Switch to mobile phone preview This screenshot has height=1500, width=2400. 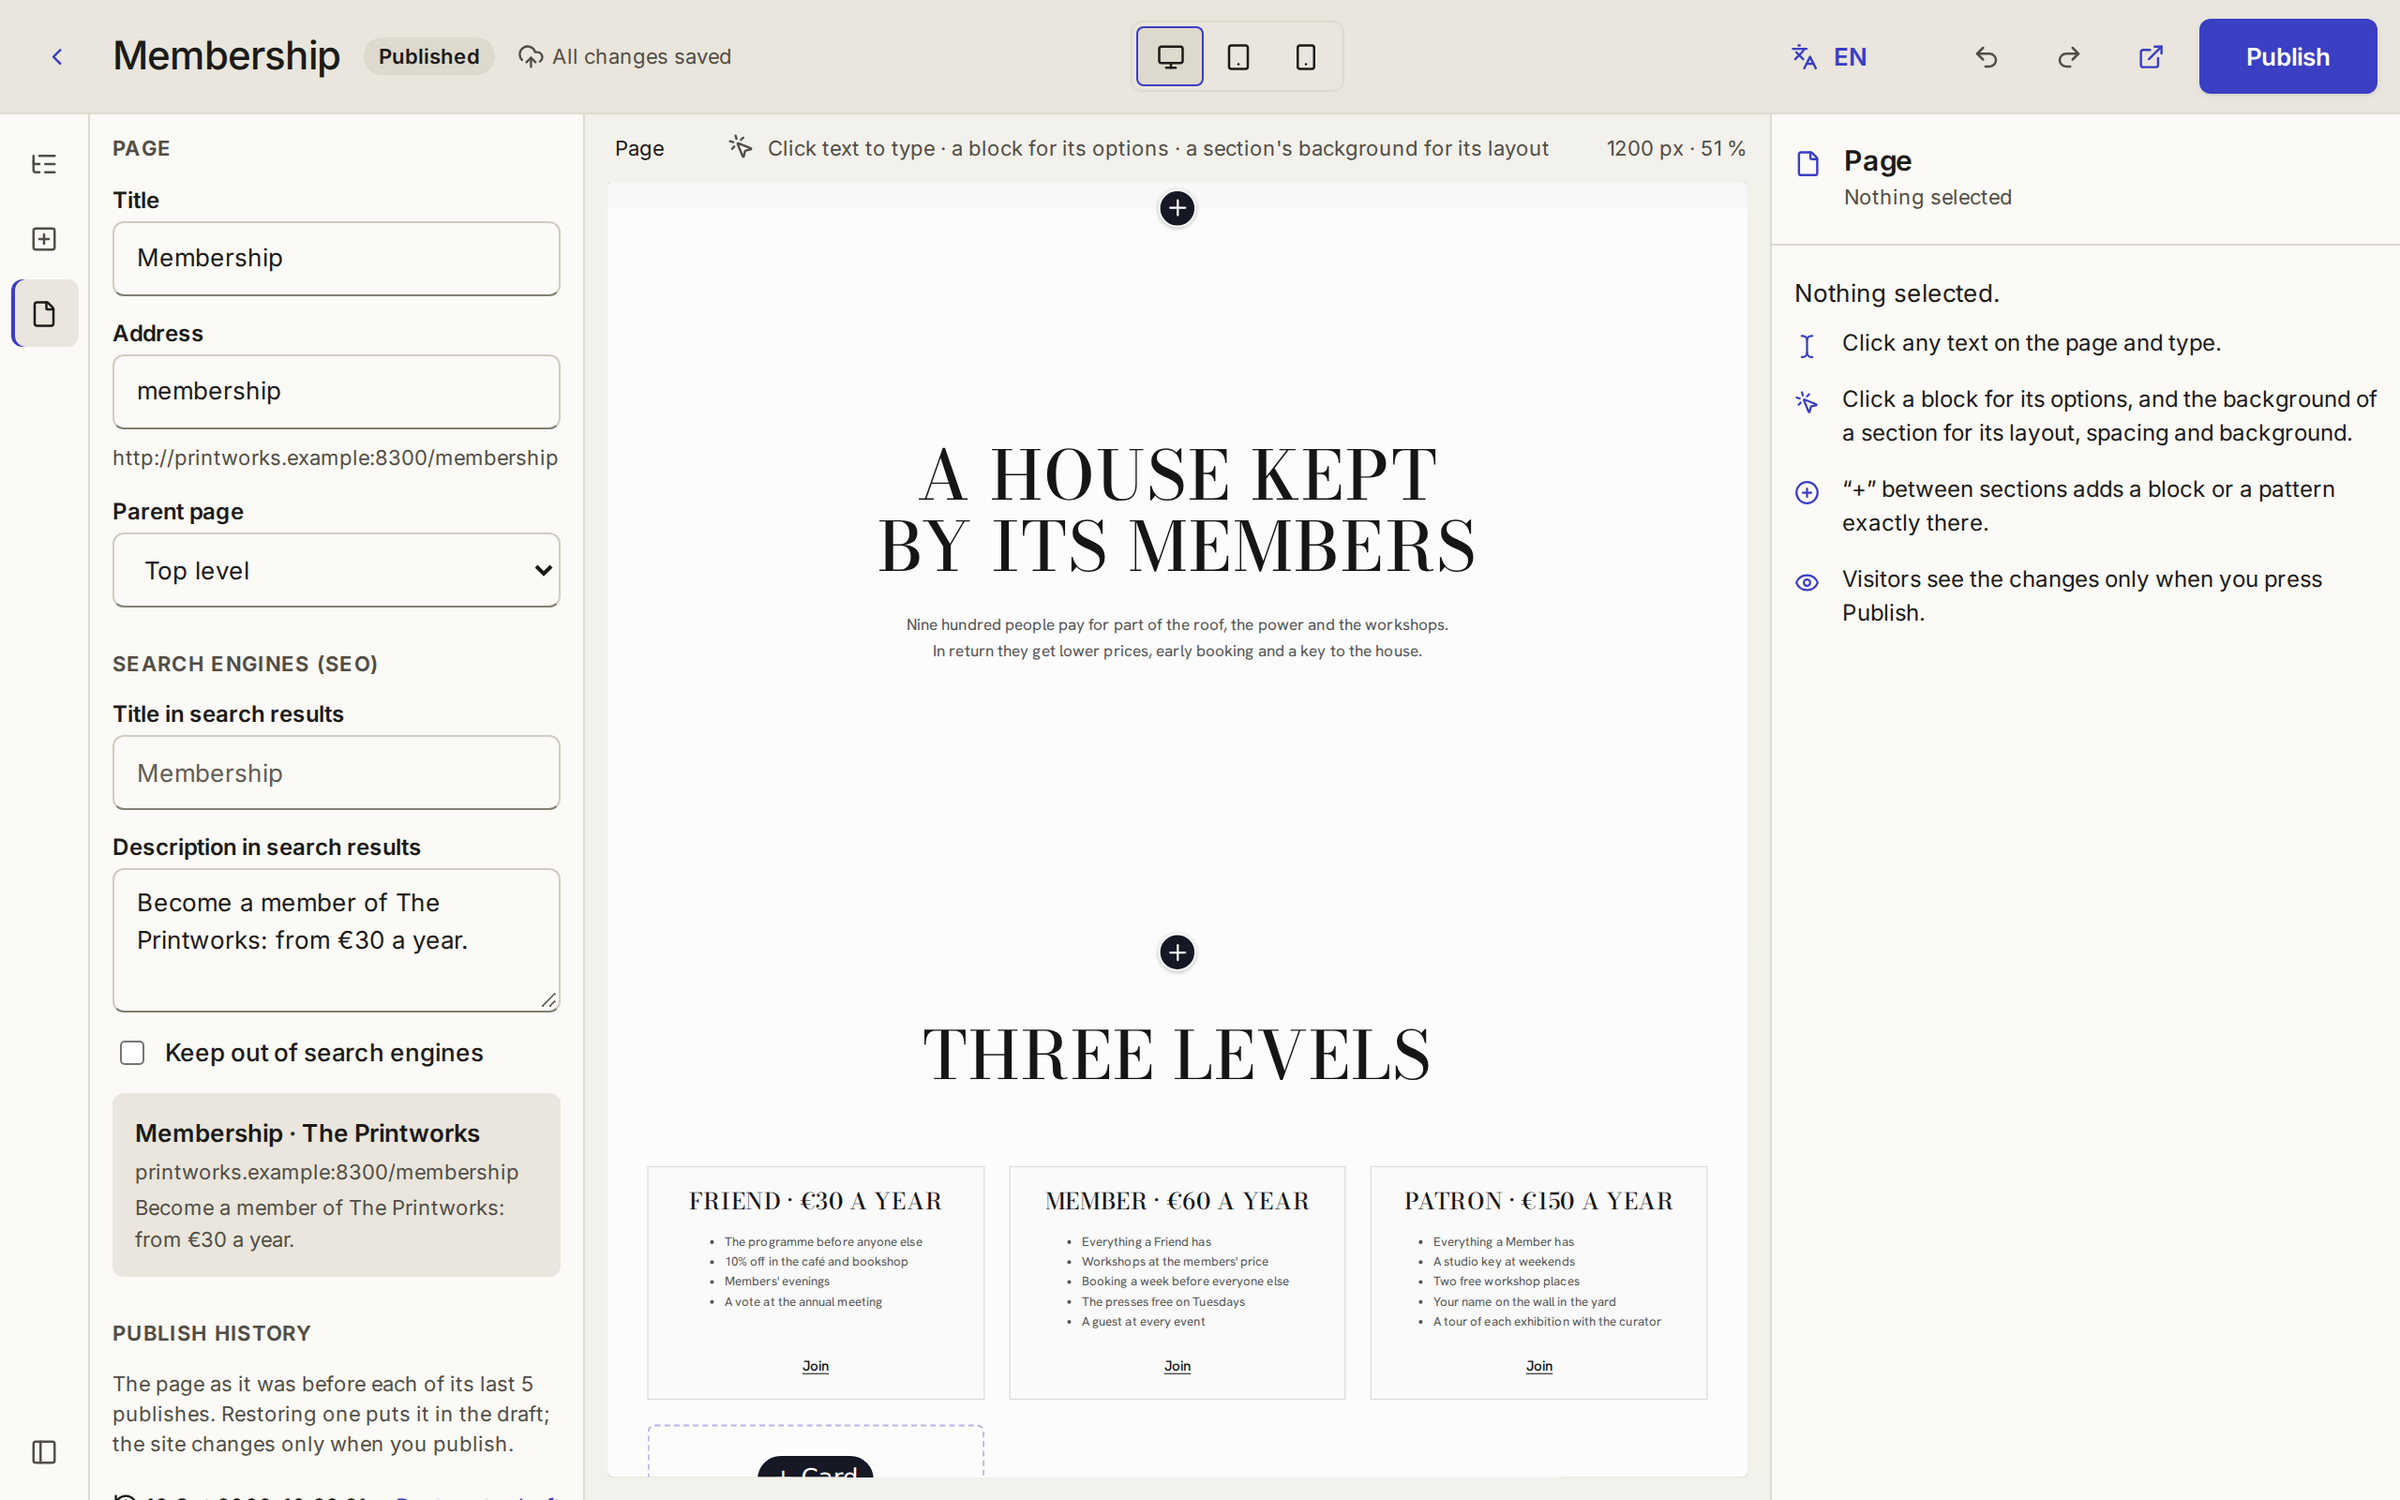[1305, 57]
